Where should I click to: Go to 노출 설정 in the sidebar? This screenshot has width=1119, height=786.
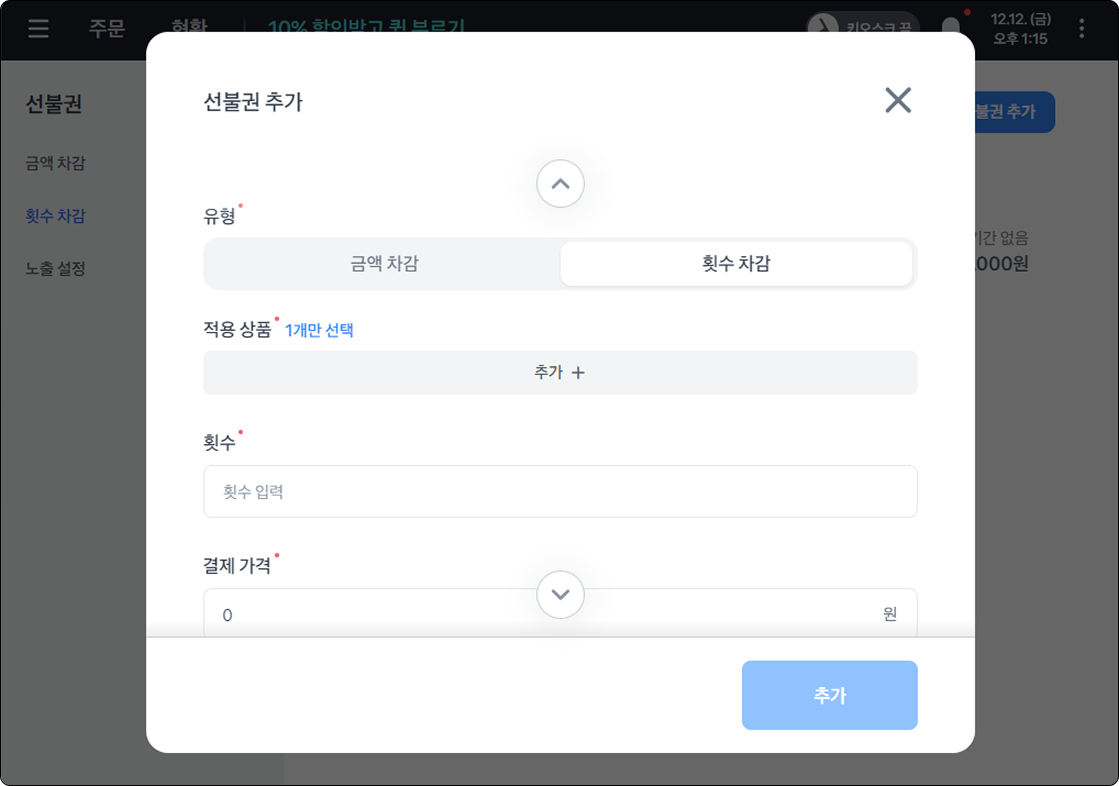[x=56, y=268]
